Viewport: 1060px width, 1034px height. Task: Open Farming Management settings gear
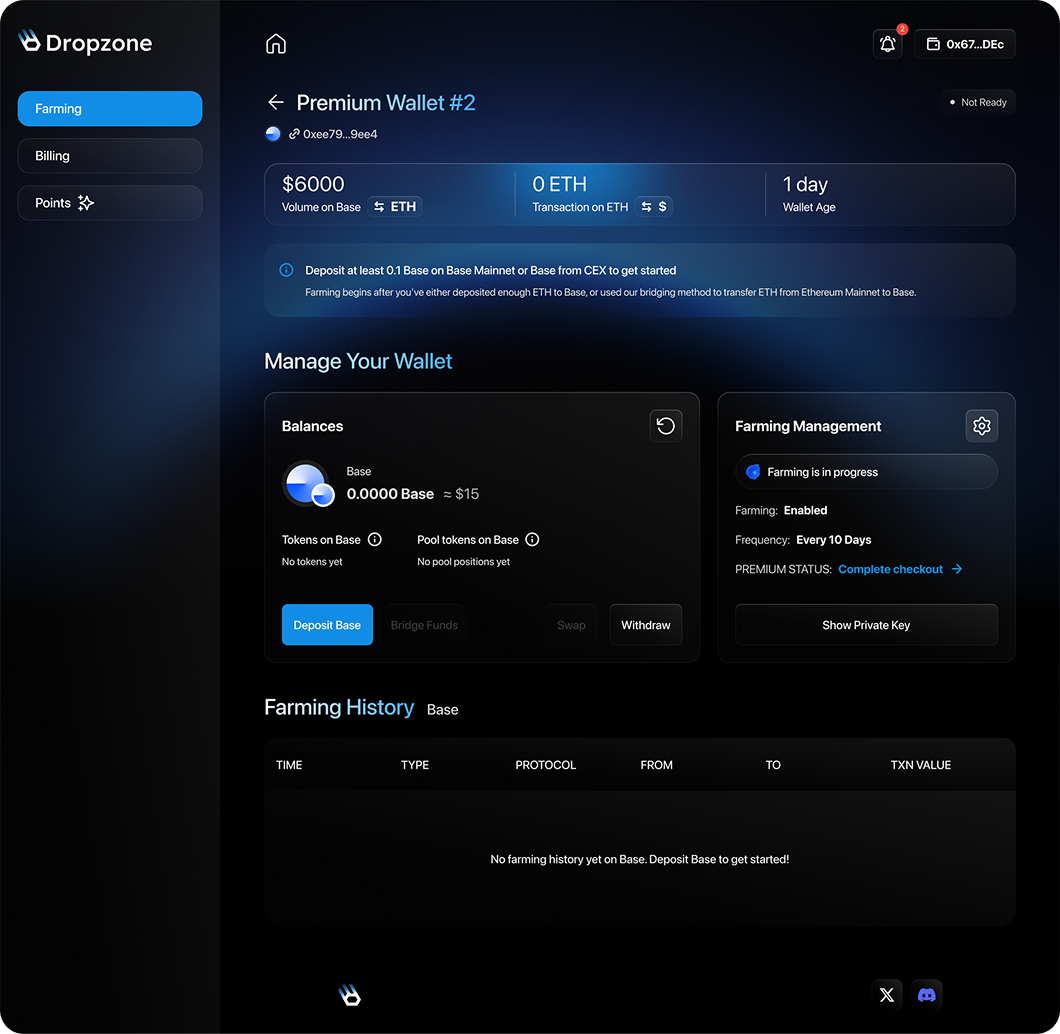tap(981, 426)
